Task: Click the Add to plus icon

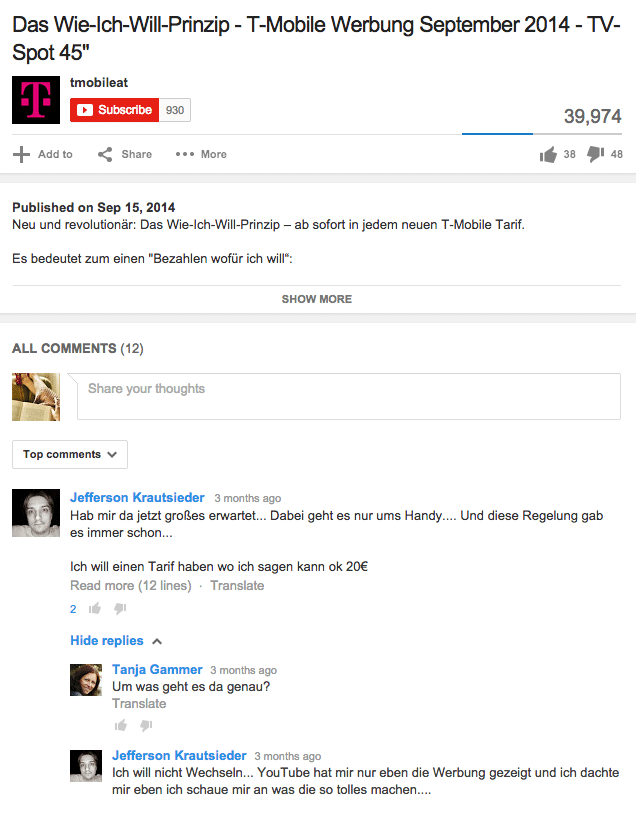Action: 21,155
